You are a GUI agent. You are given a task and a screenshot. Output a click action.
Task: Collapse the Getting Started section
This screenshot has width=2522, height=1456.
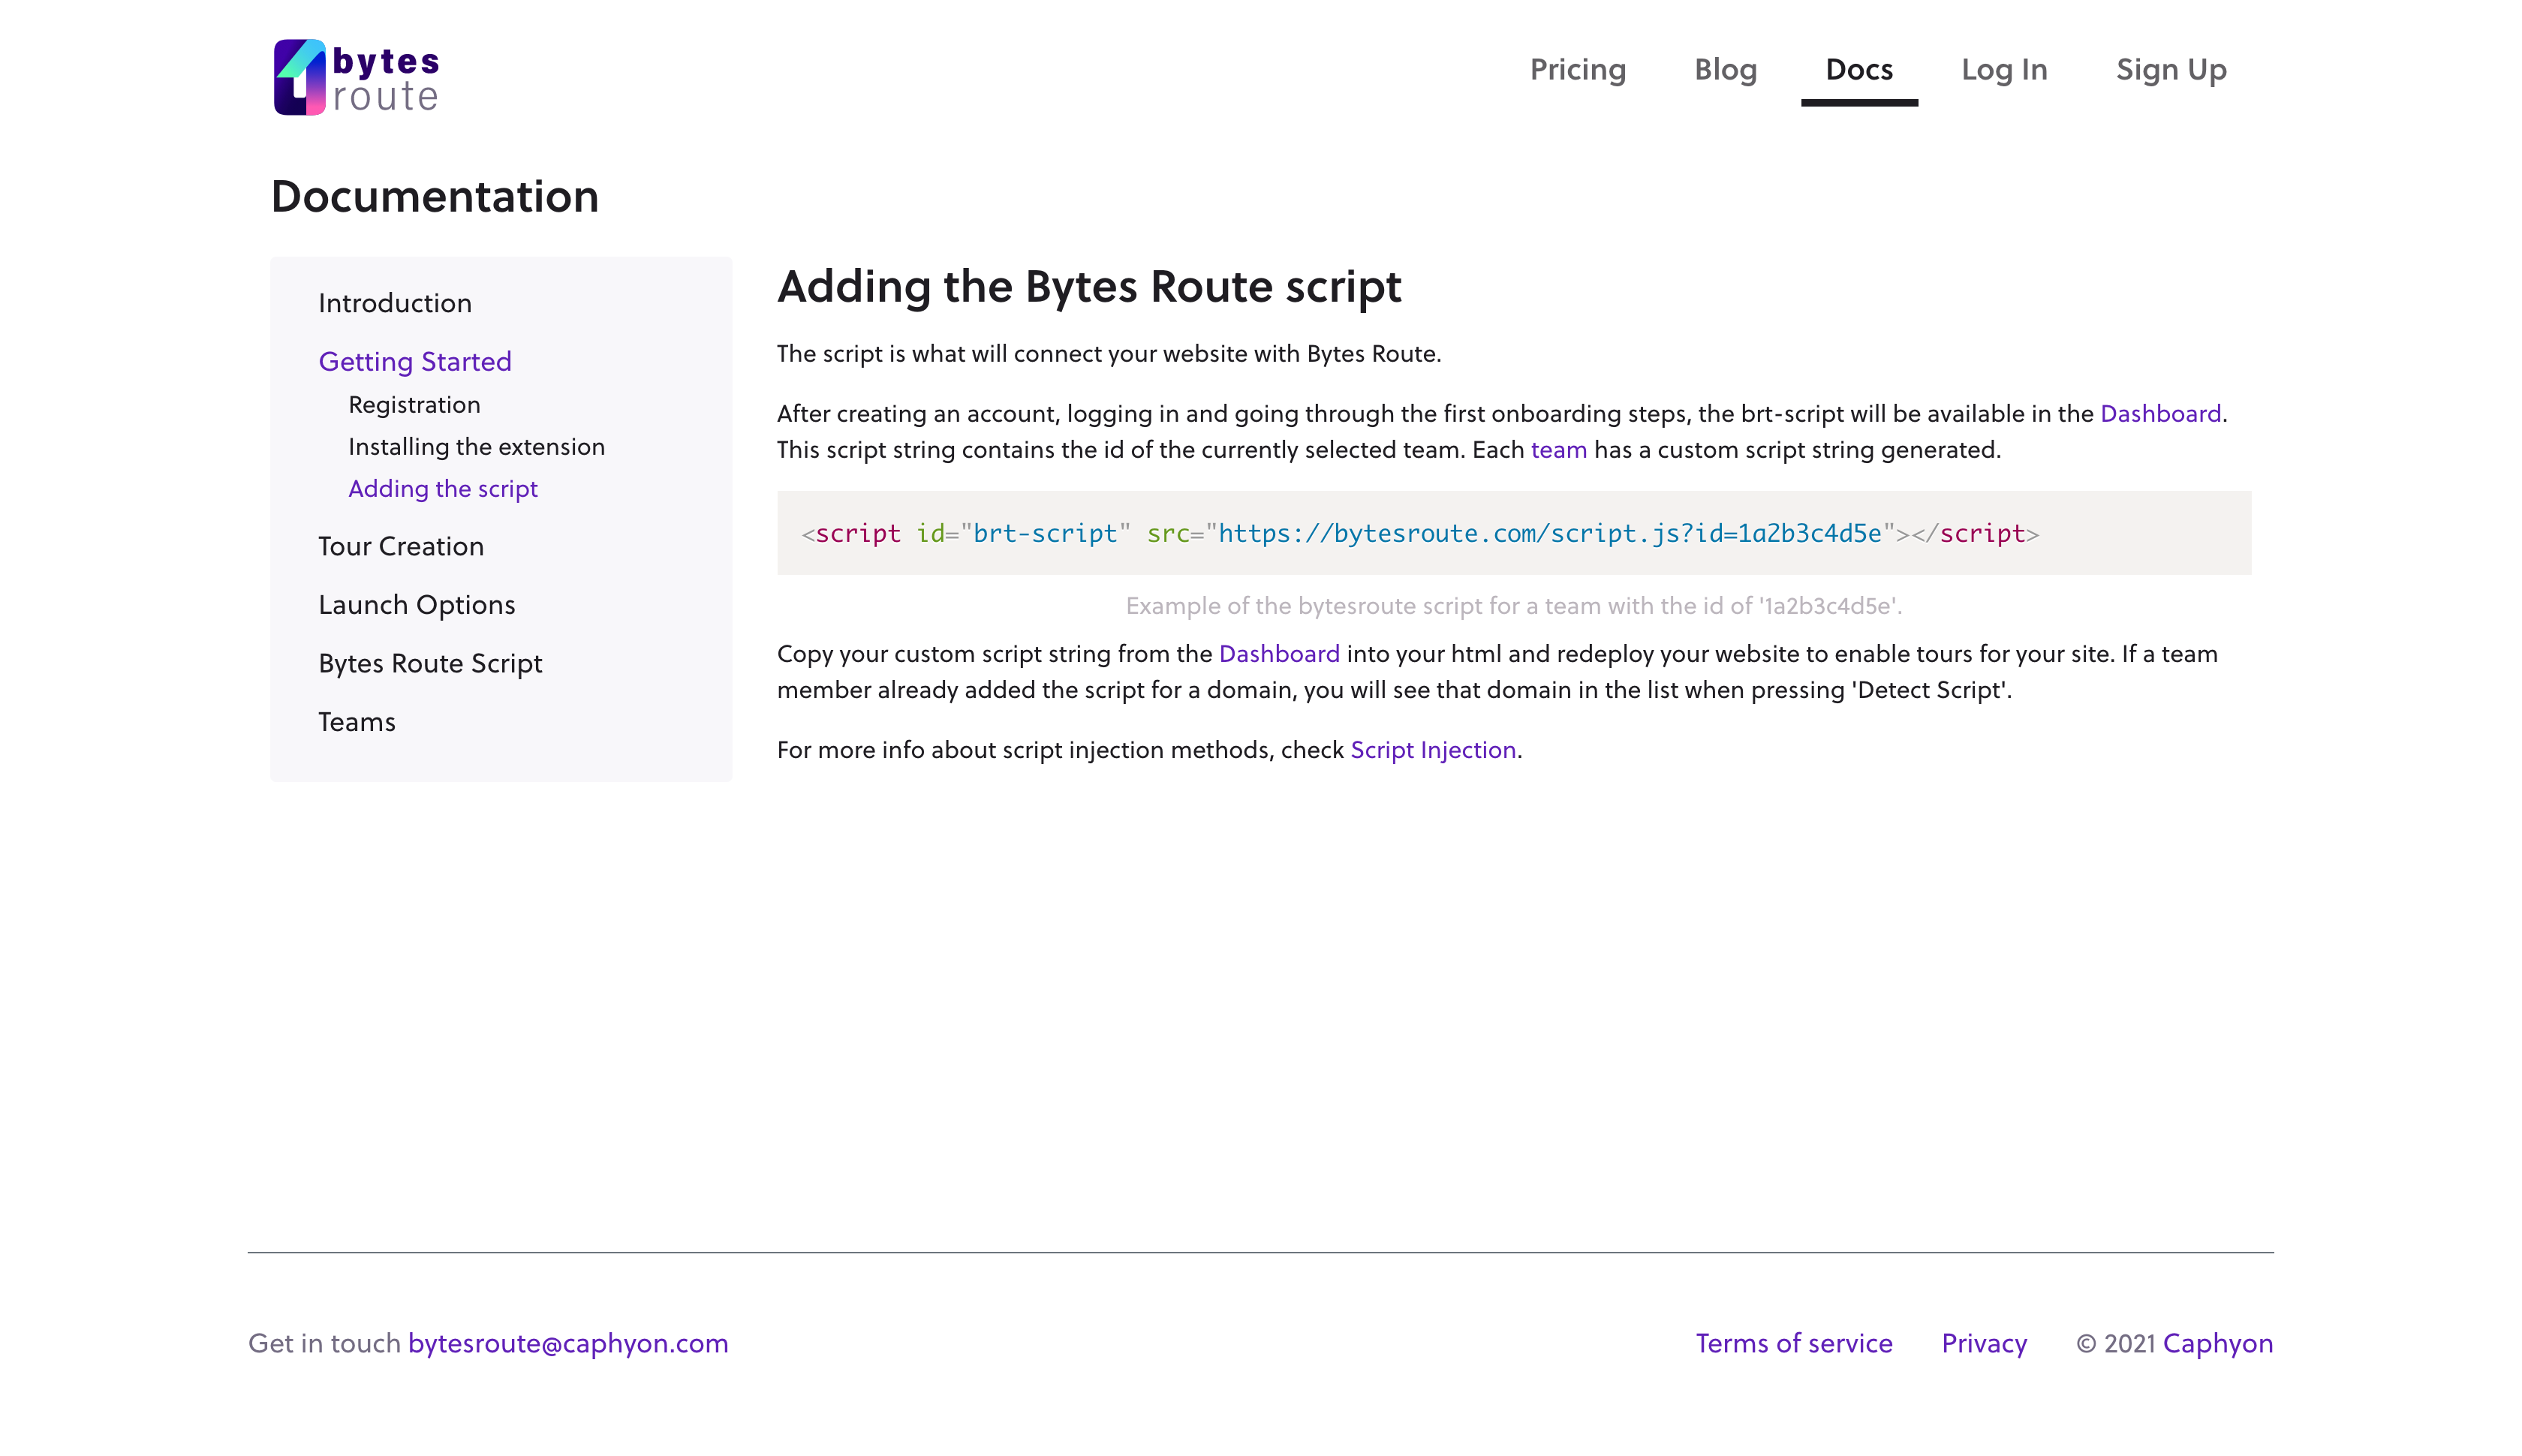414,361
